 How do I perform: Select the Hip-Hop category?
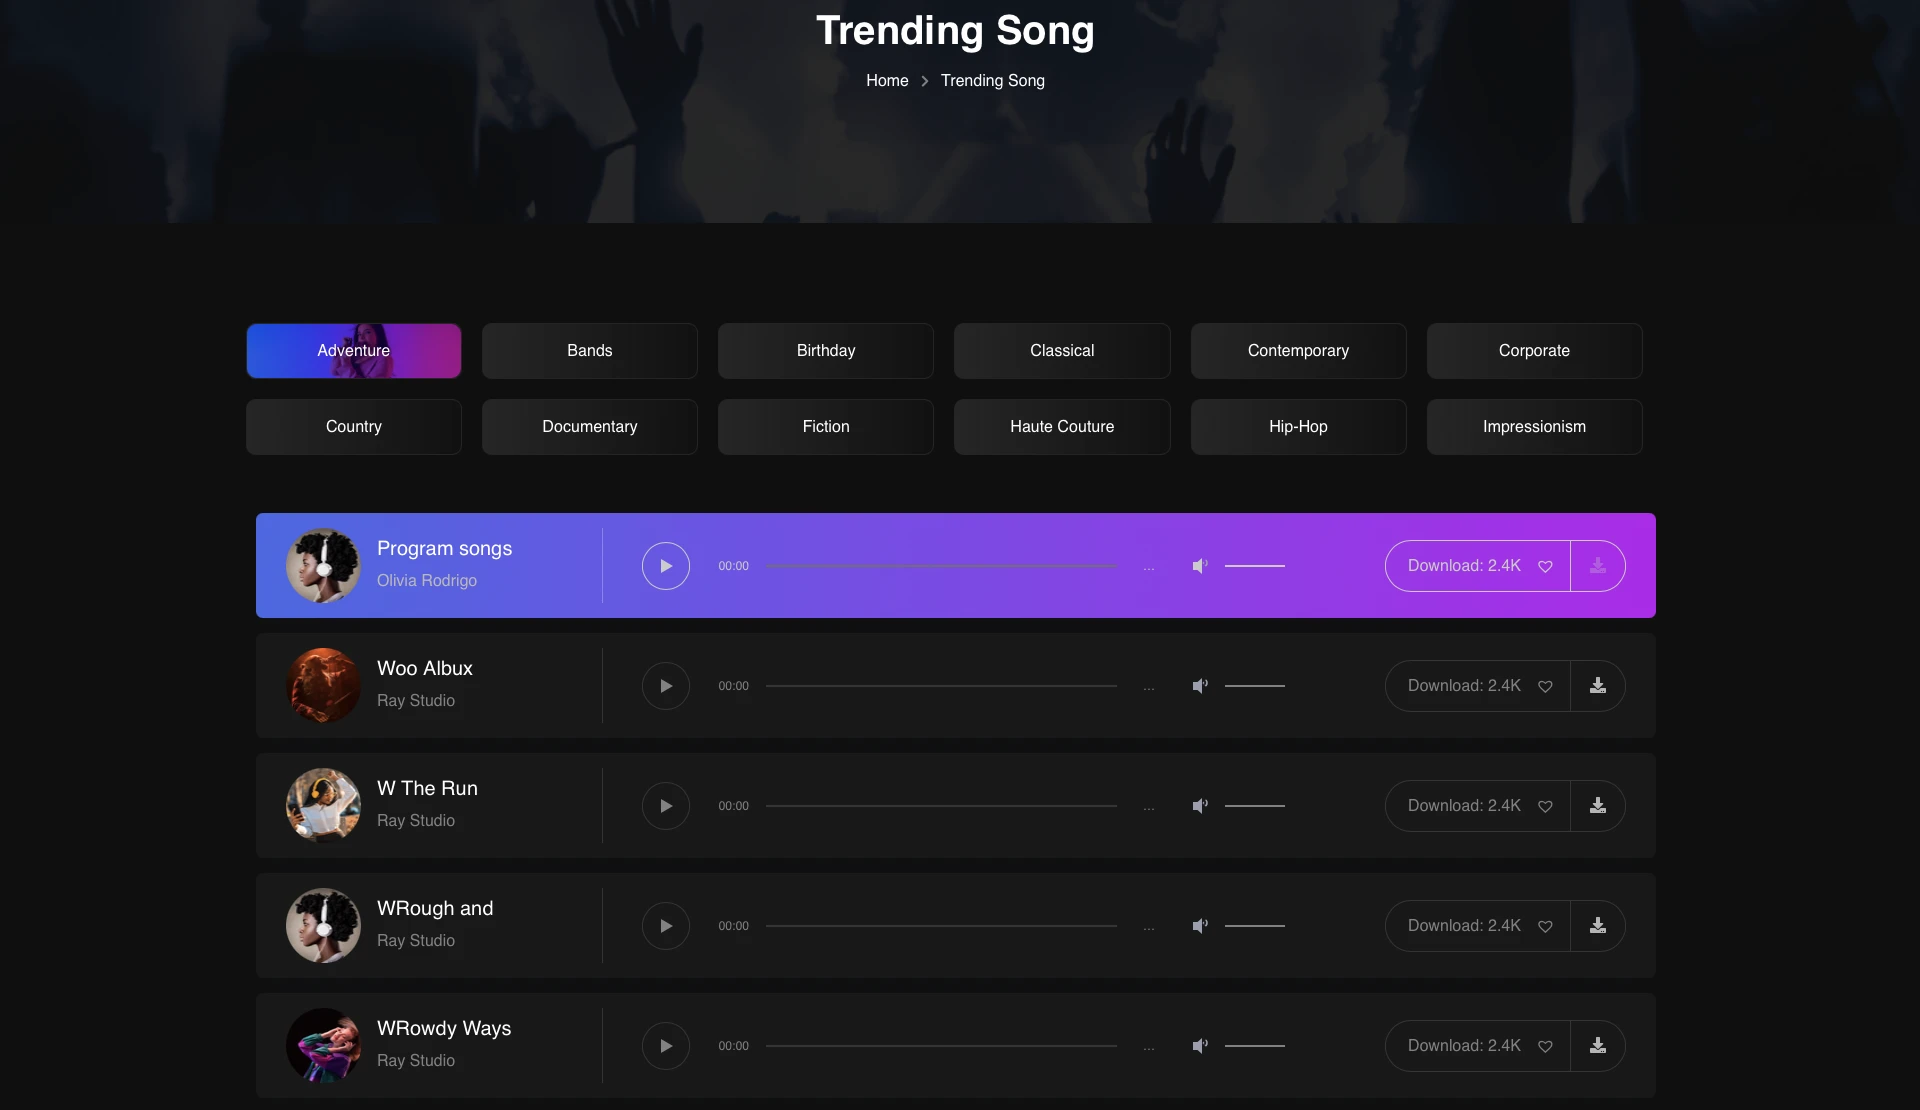(x=1298, y=427)
